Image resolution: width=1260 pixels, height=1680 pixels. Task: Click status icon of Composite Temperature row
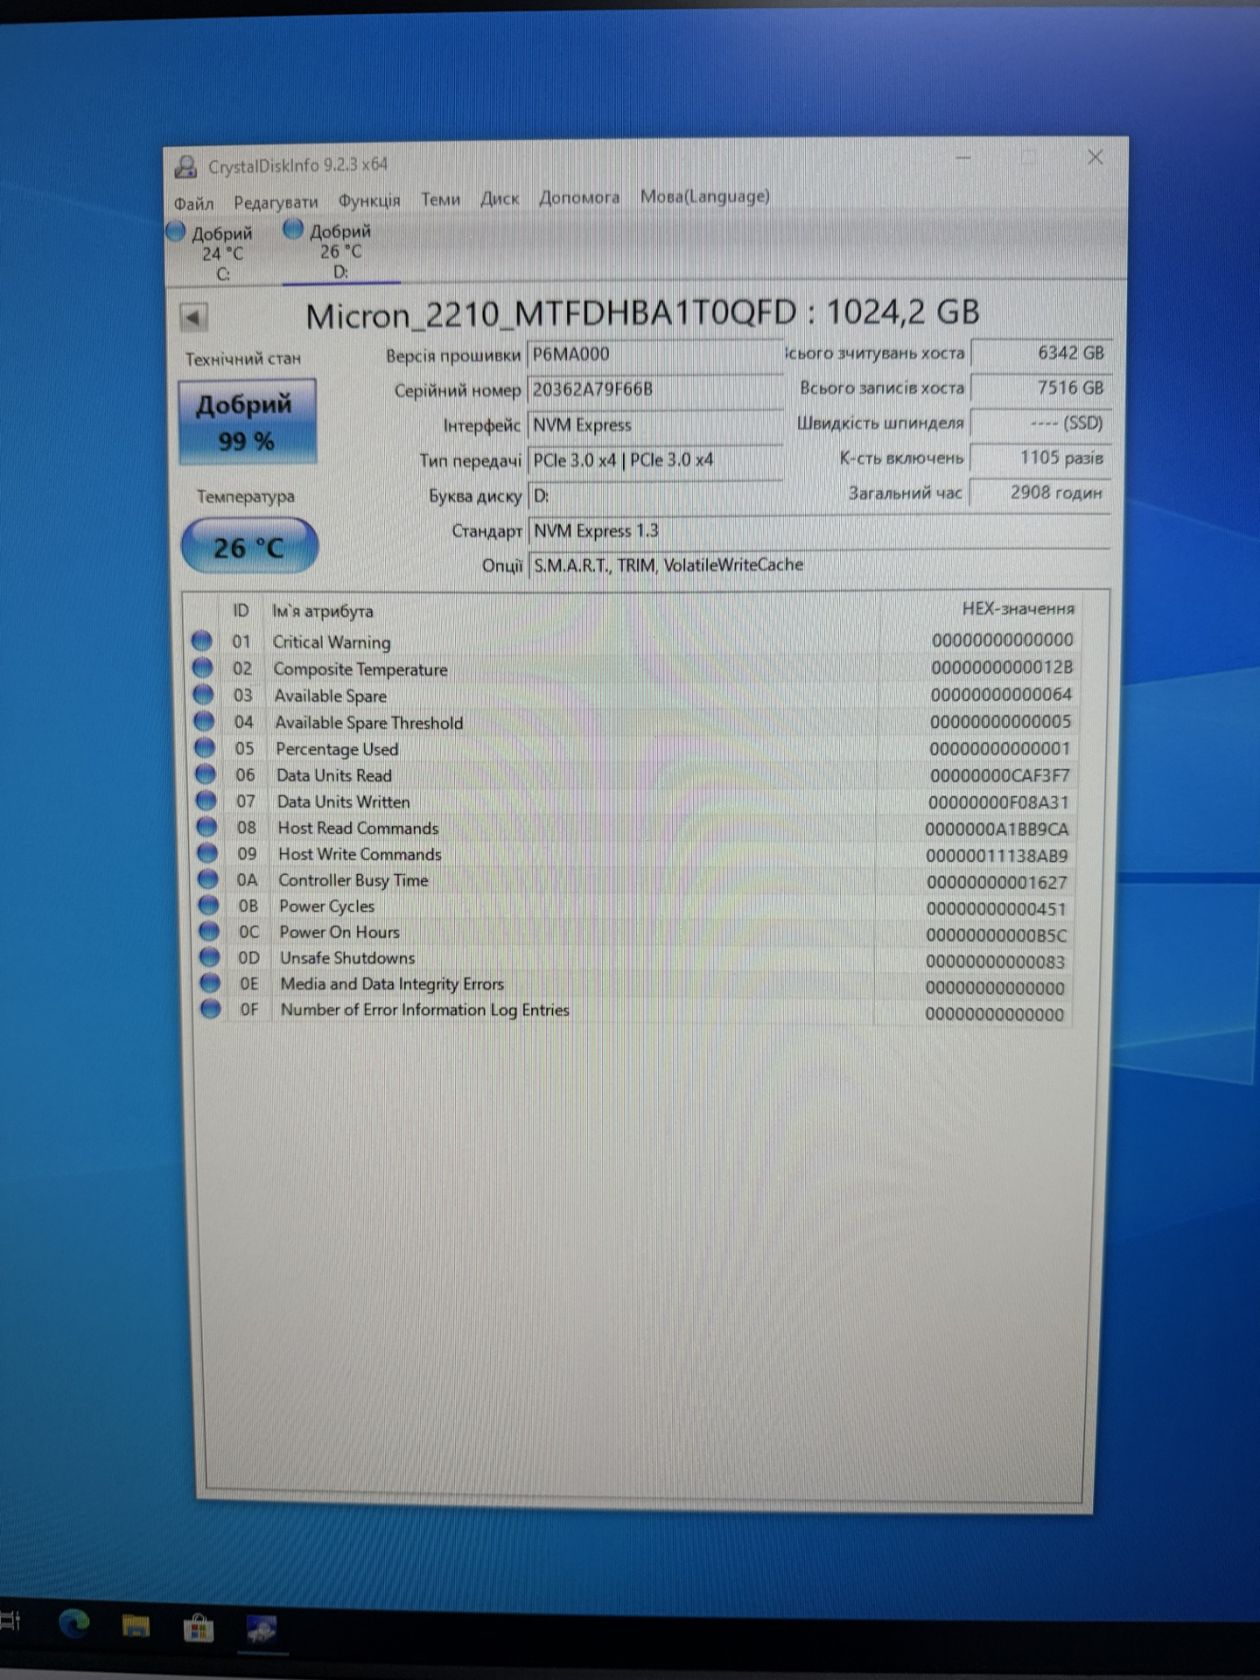(202, 668)
